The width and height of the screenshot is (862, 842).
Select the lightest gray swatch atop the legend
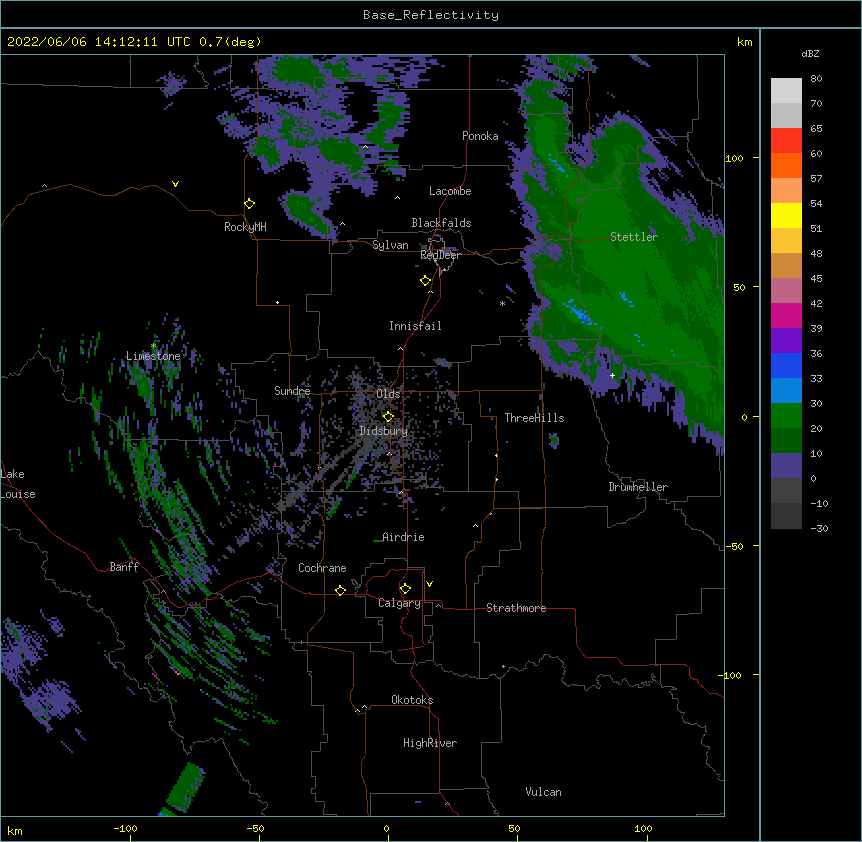click(x=786, y=91)
